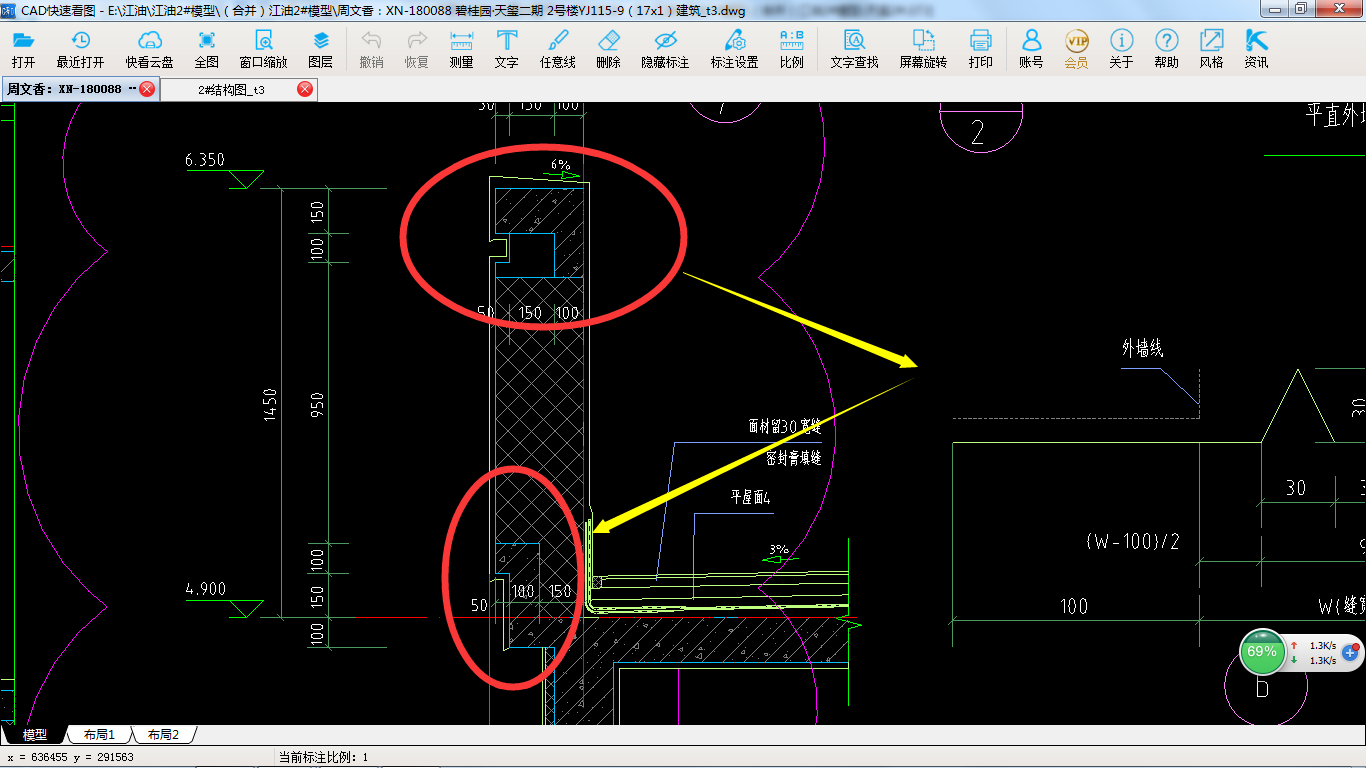Open the 最近打开 recent files list
The height and width of the screenshot is (768, 1366).
80,49
